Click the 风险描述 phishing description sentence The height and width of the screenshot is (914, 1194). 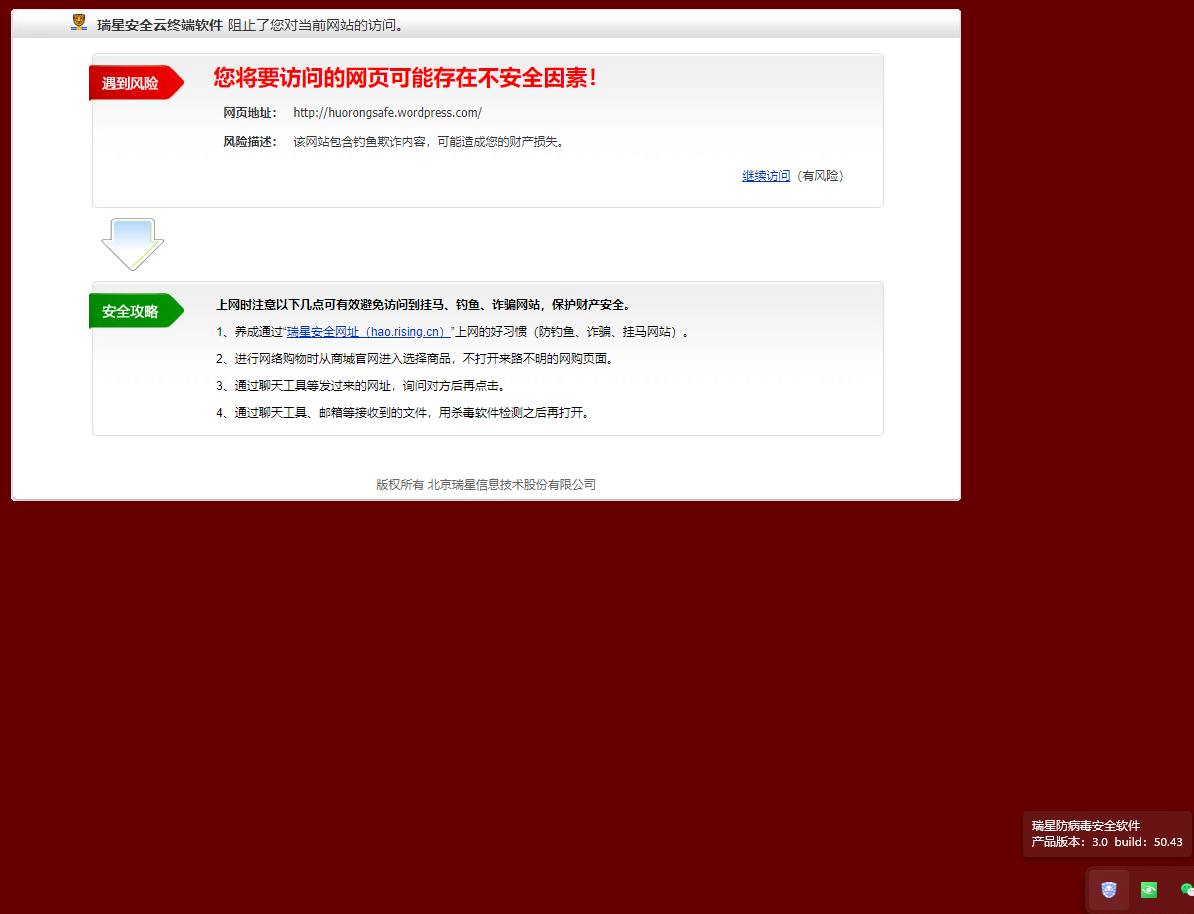pyautogui.click(x=430, y=142)
